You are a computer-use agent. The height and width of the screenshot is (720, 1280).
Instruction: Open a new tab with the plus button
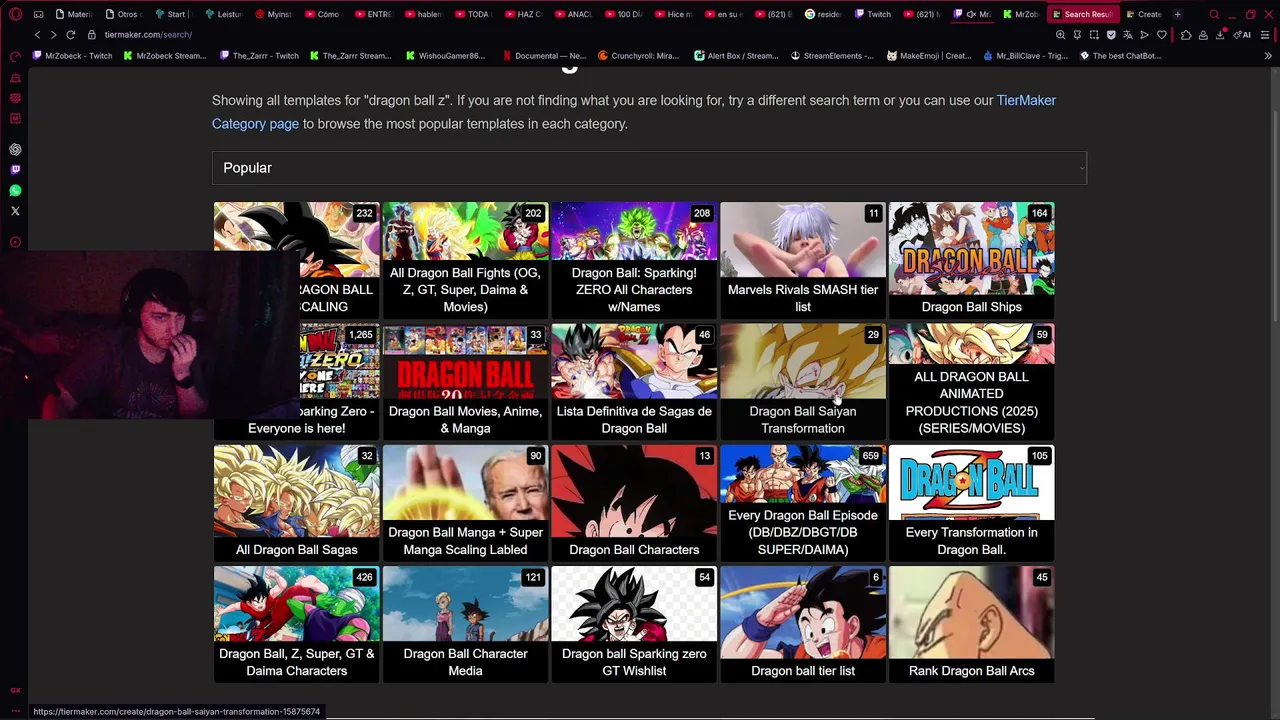tap(1177, 14)
